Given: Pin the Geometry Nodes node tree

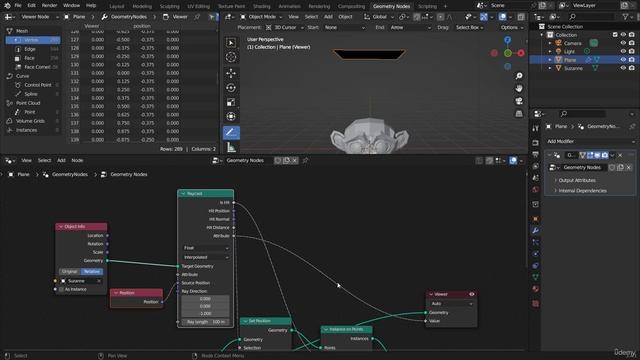Looking at the screenshot, I should 305,160.
